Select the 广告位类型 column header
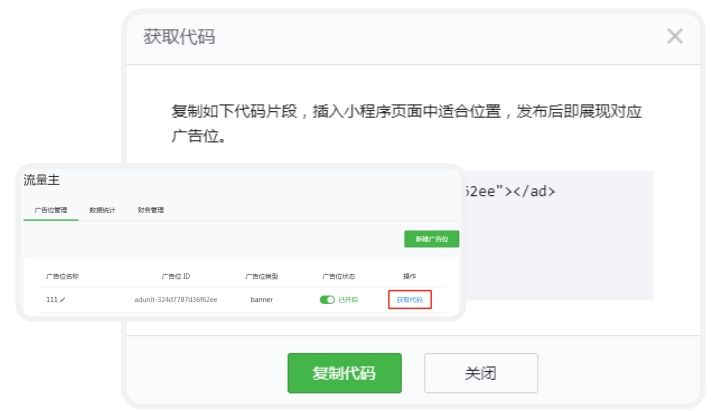Image resolution: width=711 pixels, height=411 pixels. (x=261, y=275)
